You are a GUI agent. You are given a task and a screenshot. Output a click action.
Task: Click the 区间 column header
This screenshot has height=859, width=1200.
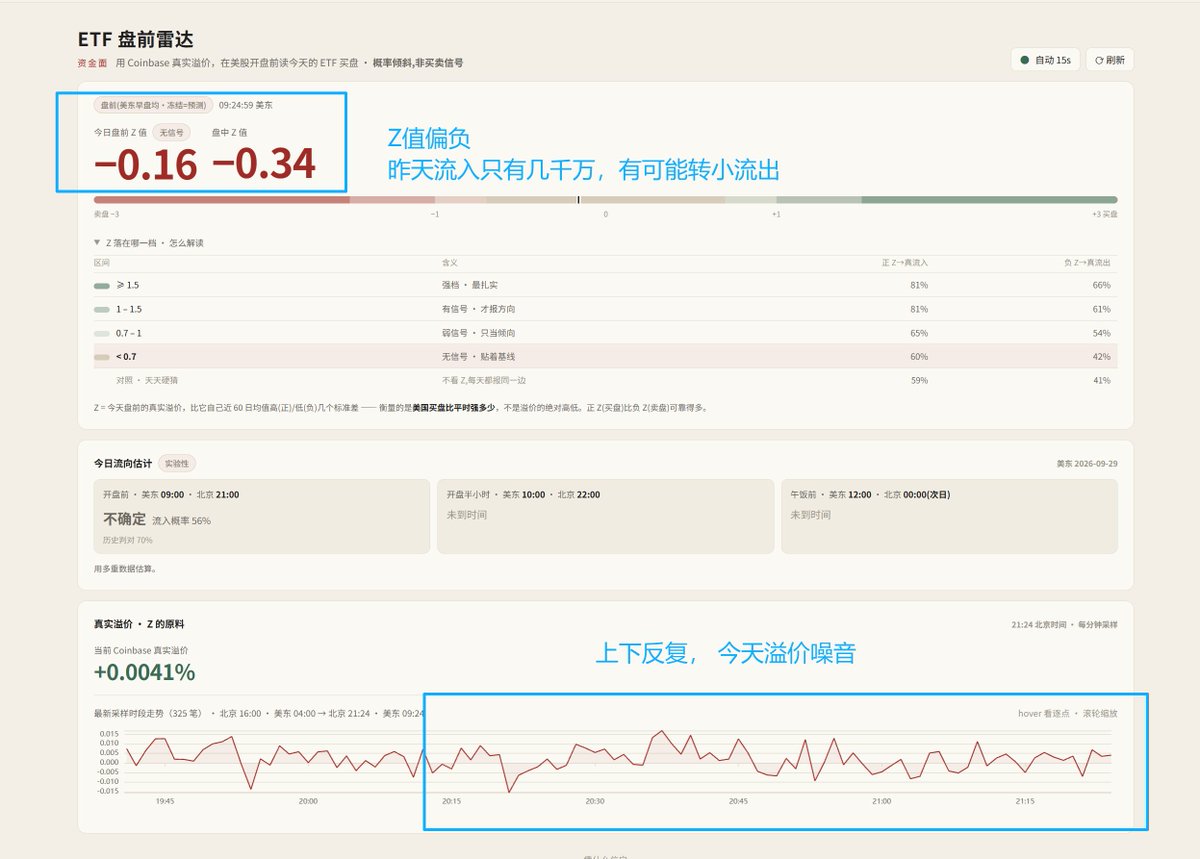coord(101,262)
